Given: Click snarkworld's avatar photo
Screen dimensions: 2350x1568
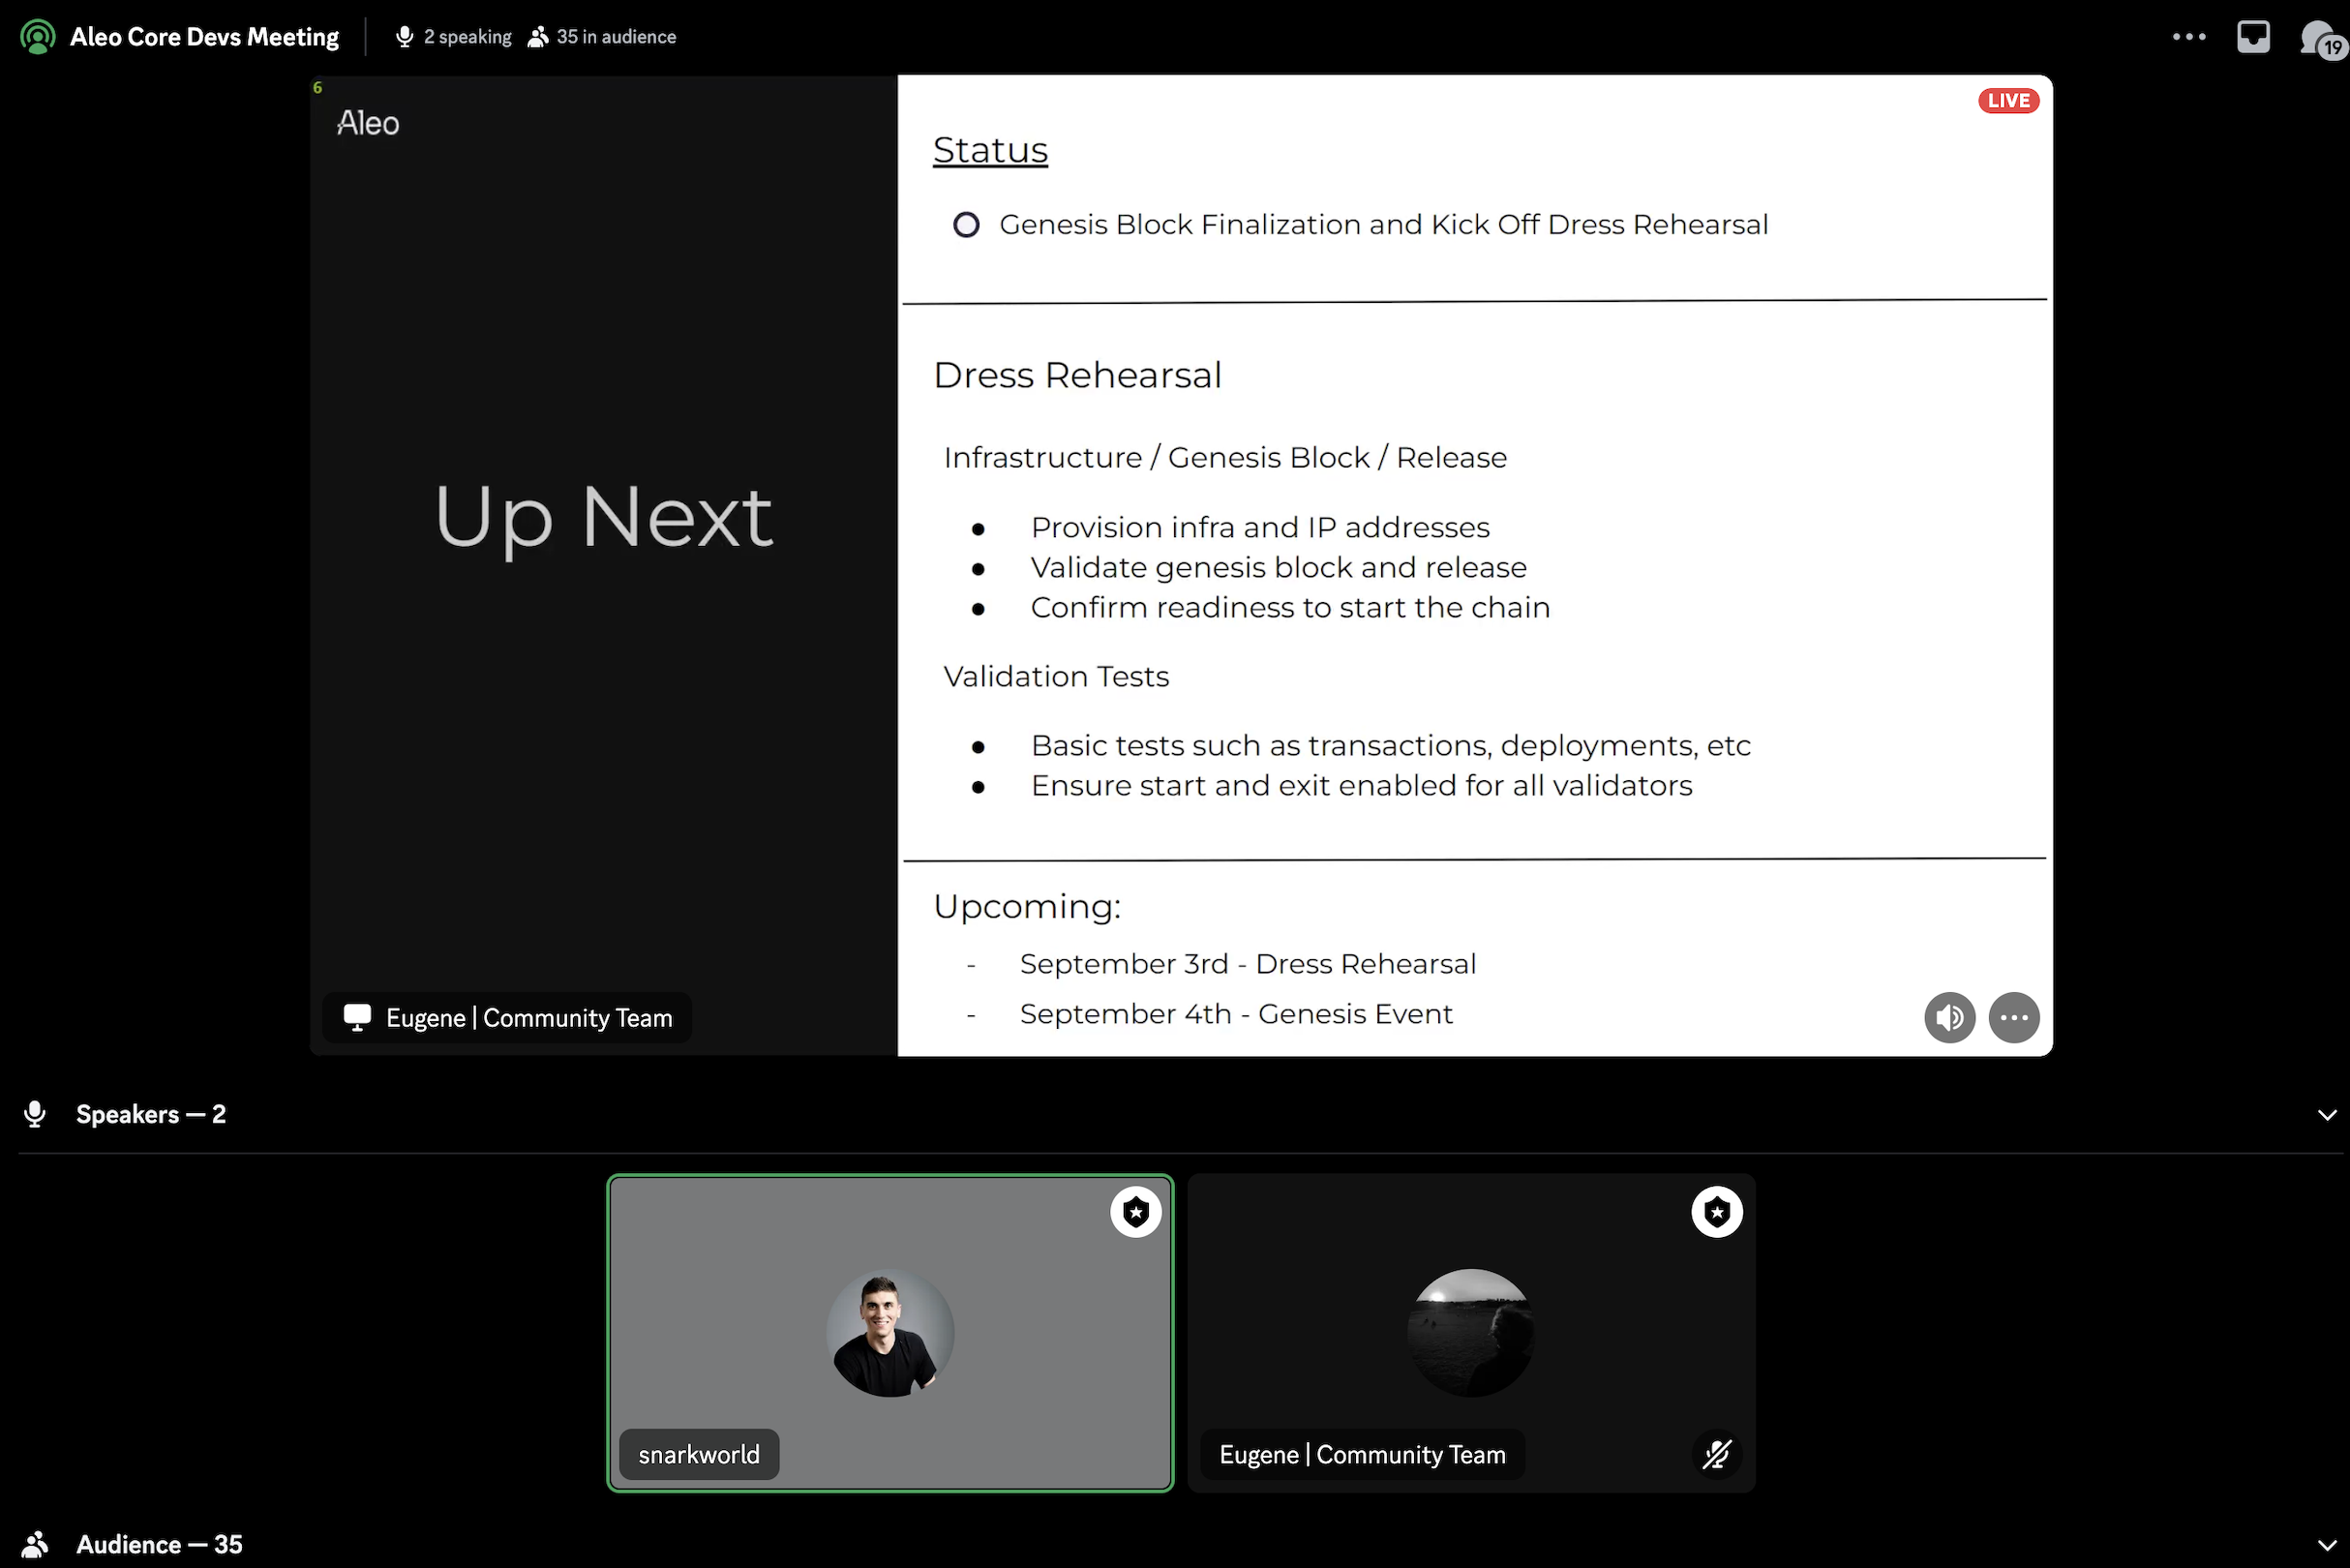Looking at the screenshot, I should click(890, 1333).
